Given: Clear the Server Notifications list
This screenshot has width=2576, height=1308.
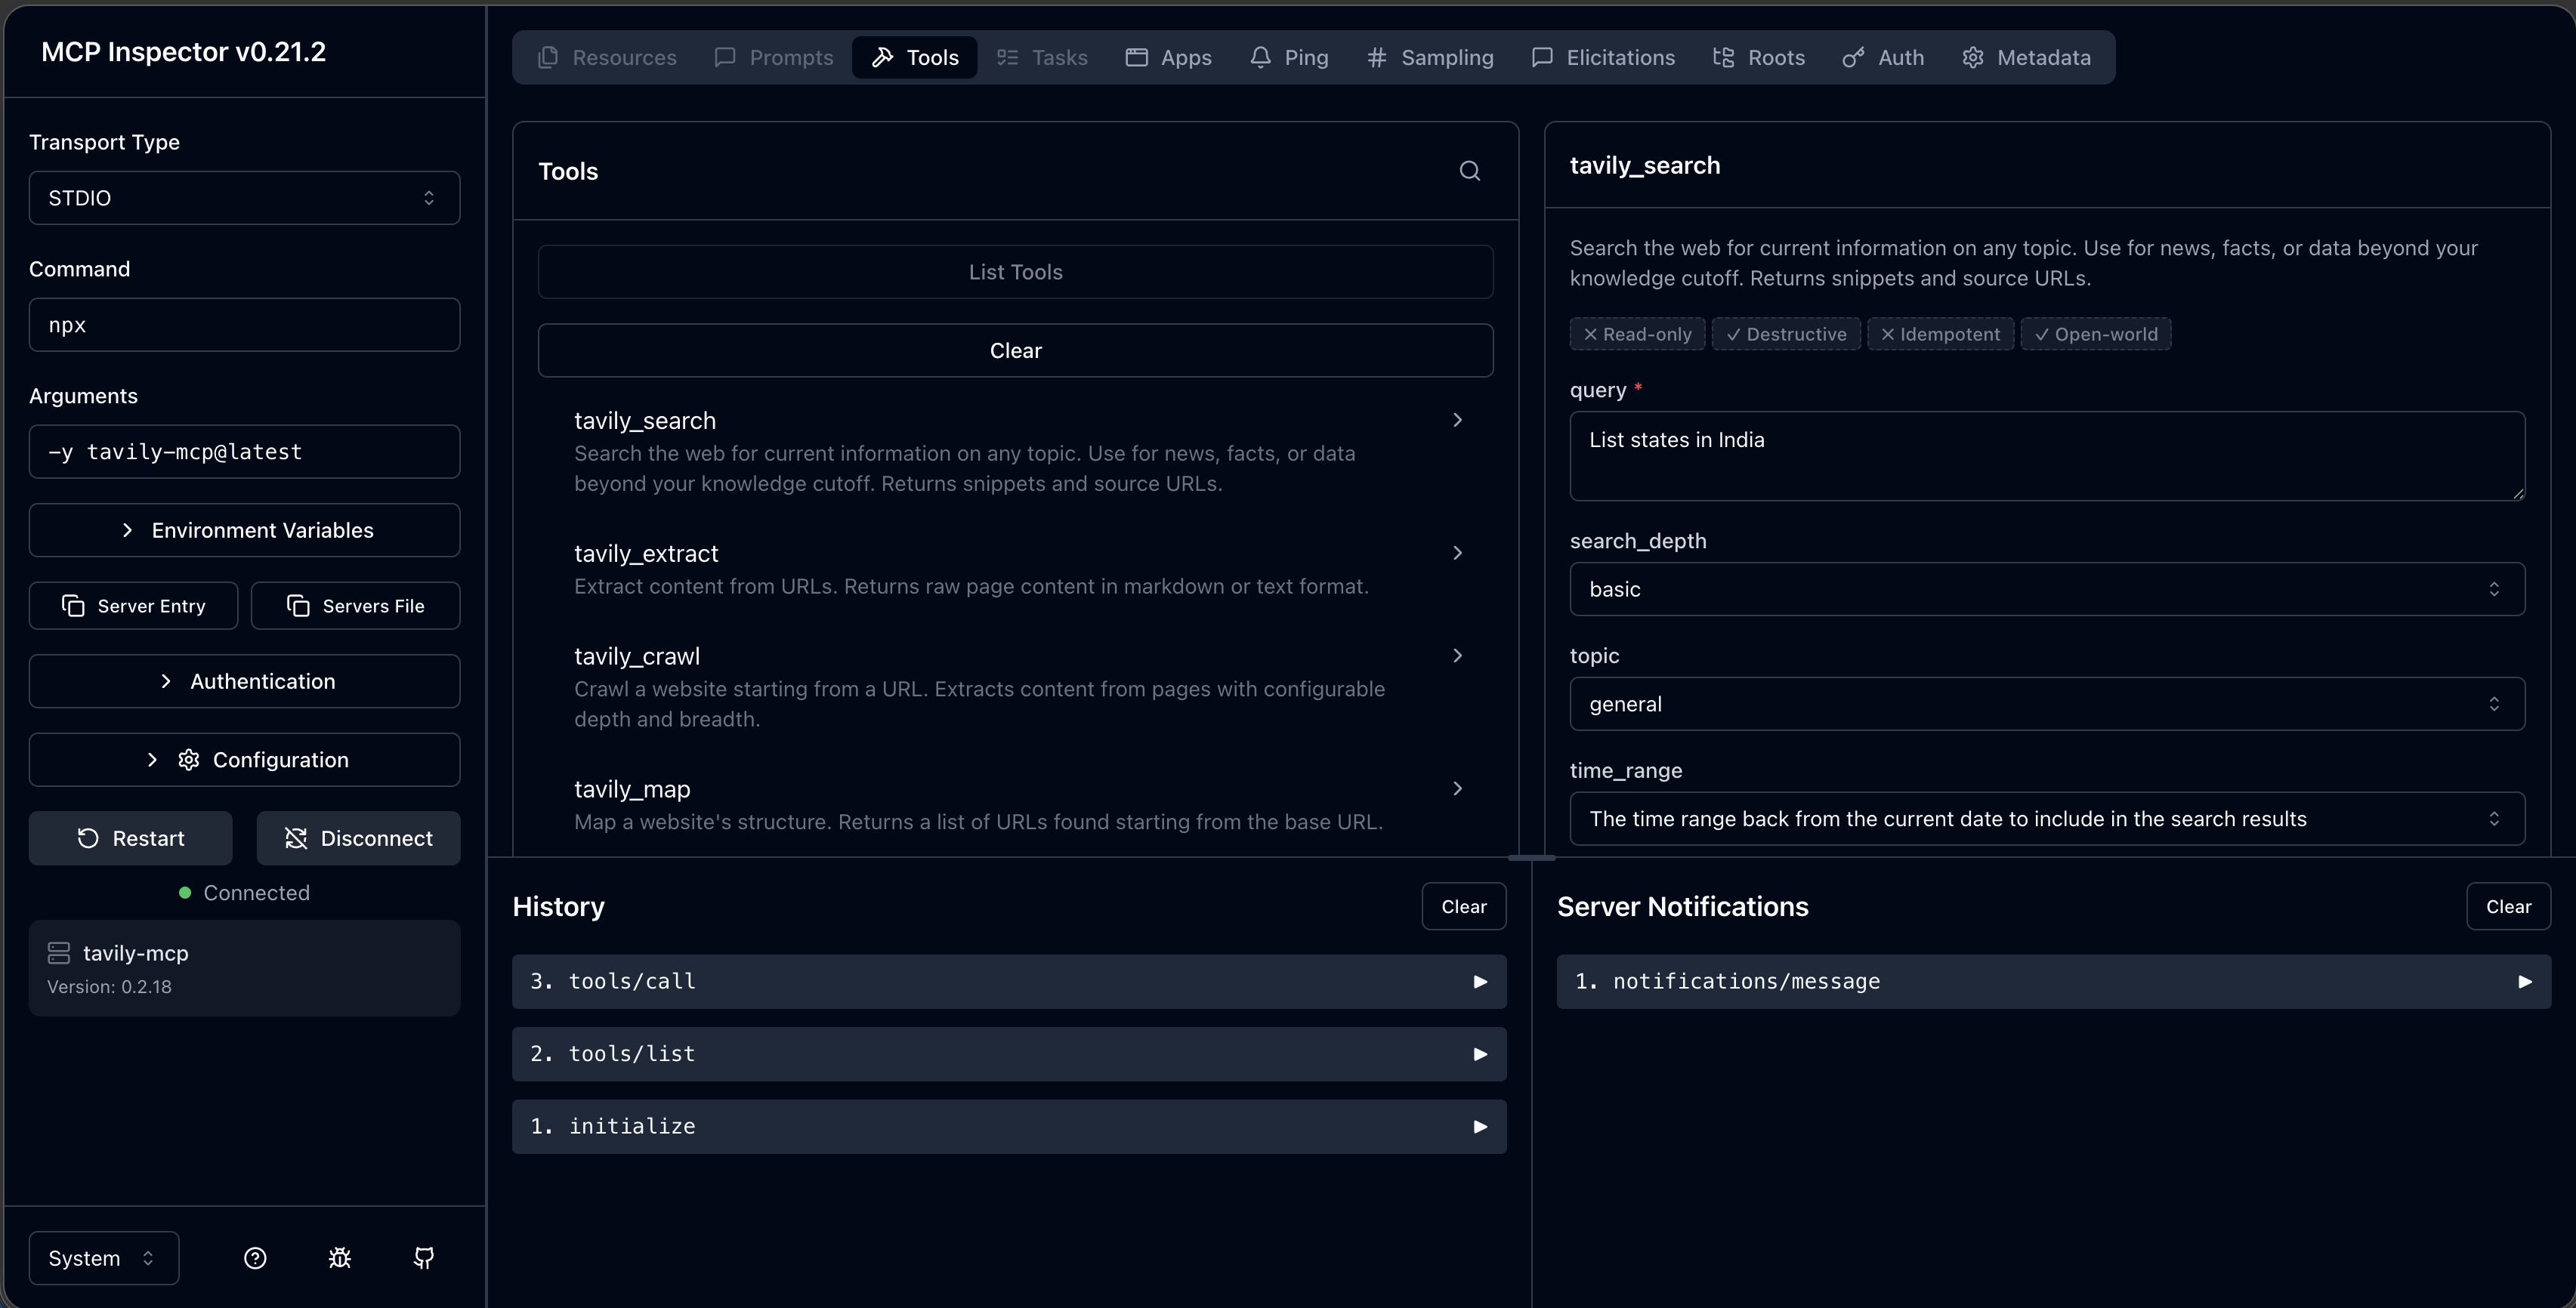Looking at the screenshot, I should point(2508,906).
